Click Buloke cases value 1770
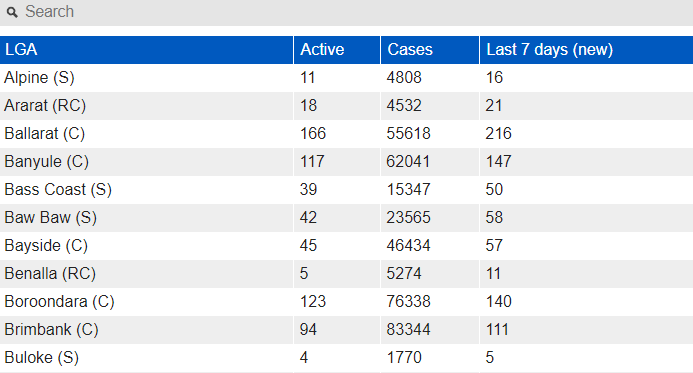 (404, 358)
